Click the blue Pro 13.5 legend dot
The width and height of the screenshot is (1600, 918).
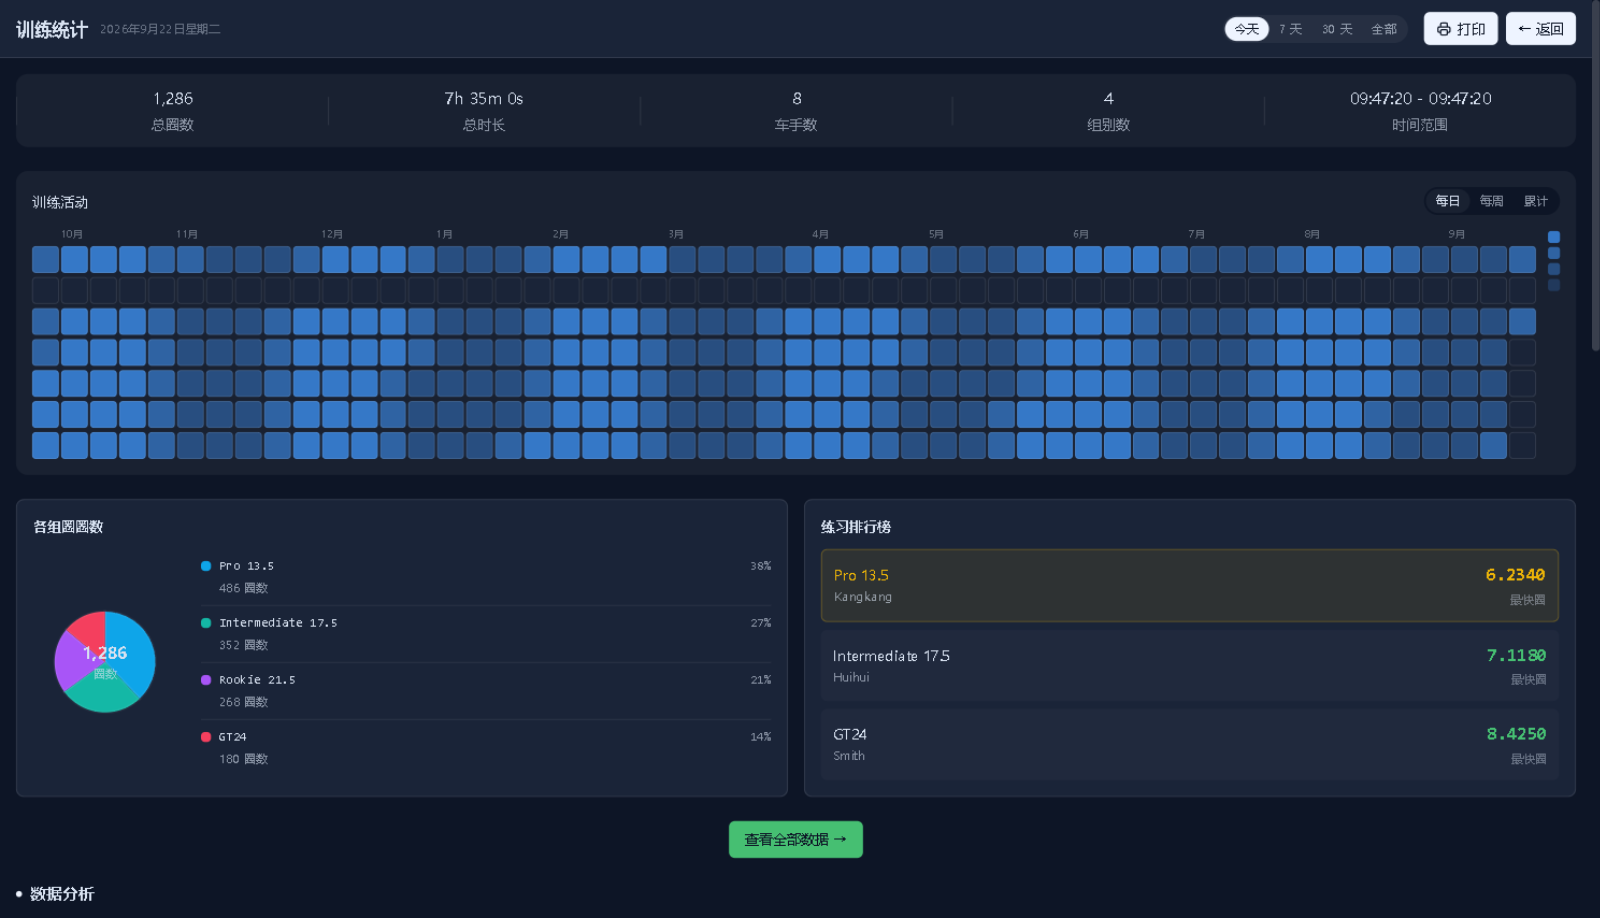[x=206, y=566]
